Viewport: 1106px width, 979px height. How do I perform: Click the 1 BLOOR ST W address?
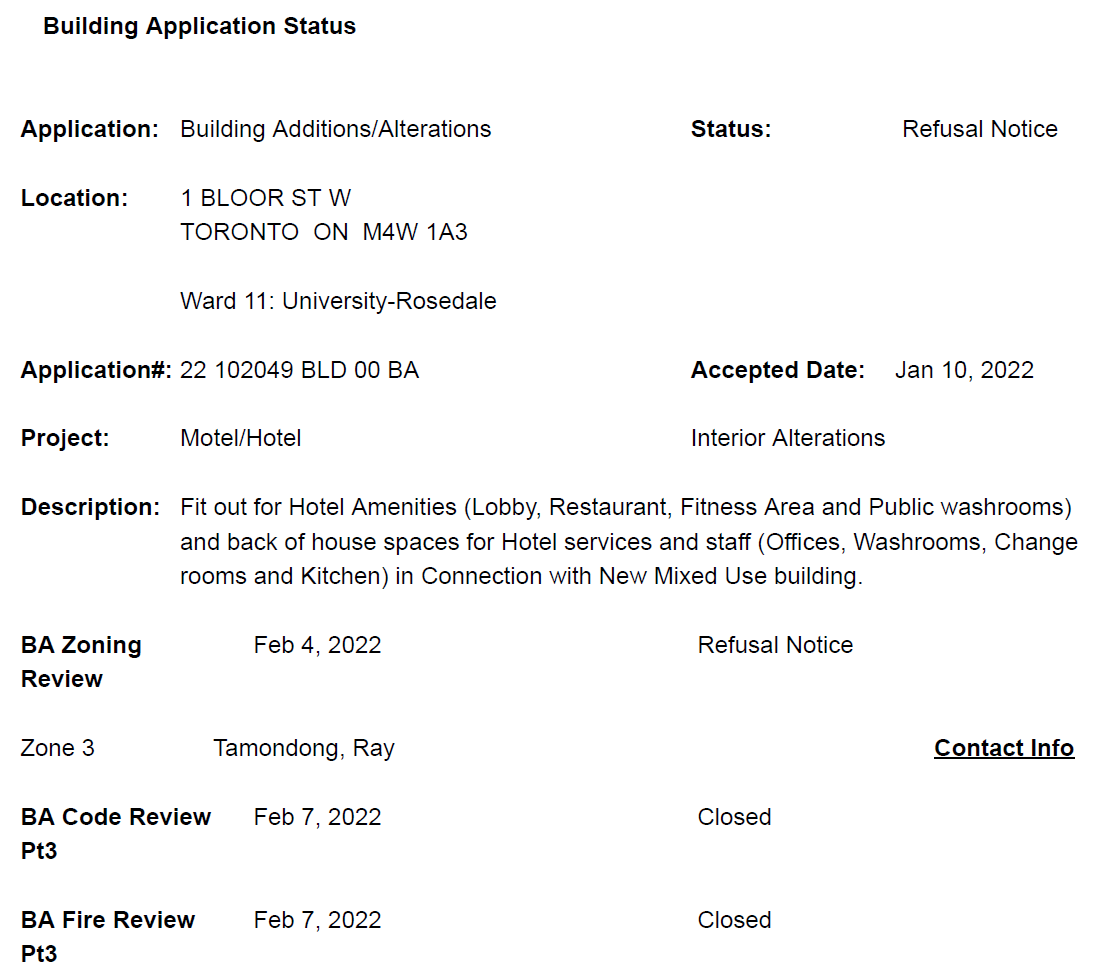(x=265, y=198)
